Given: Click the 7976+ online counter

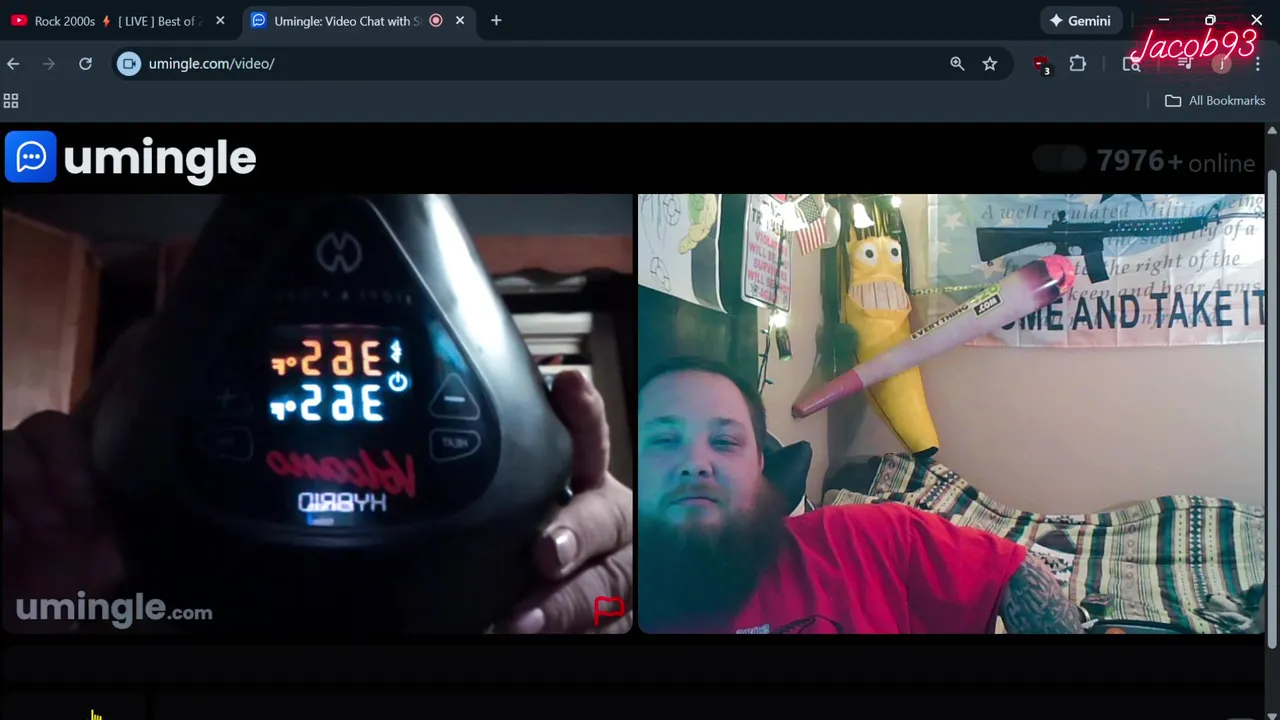Looking at the screenshot, I should point(1176,161).
